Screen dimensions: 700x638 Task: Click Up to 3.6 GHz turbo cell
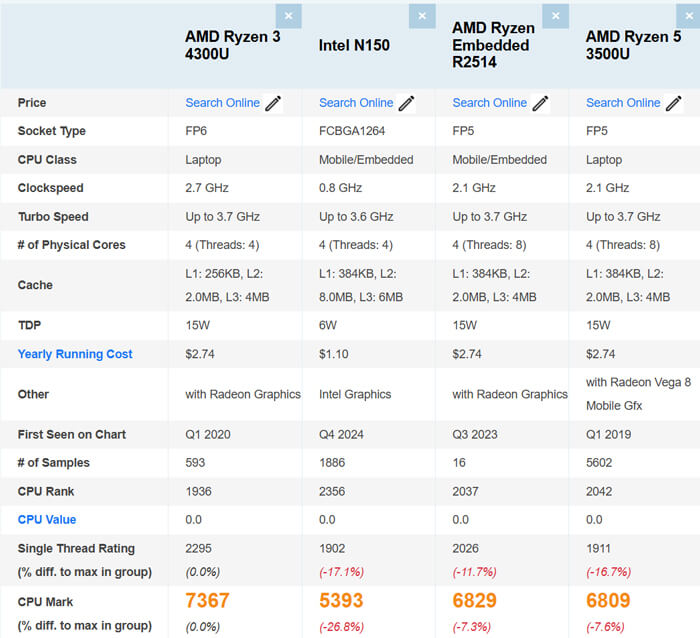(356, 217)
